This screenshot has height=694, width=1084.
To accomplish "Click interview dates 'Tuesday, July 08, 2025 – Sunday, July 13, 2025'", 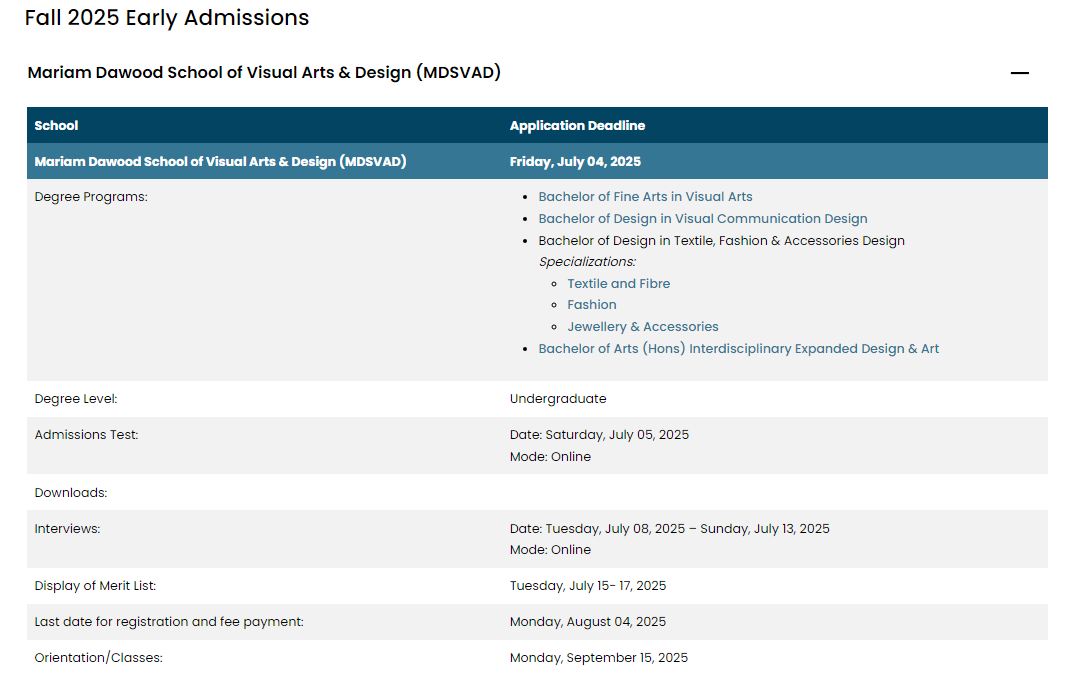I will [x=687, y=529].
